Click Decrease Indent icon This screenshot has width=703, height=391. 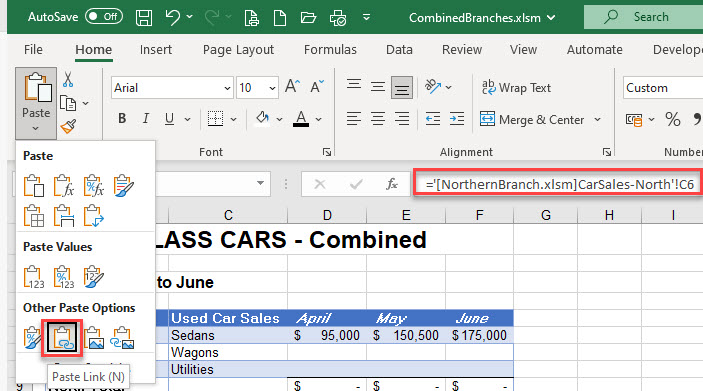433,119
